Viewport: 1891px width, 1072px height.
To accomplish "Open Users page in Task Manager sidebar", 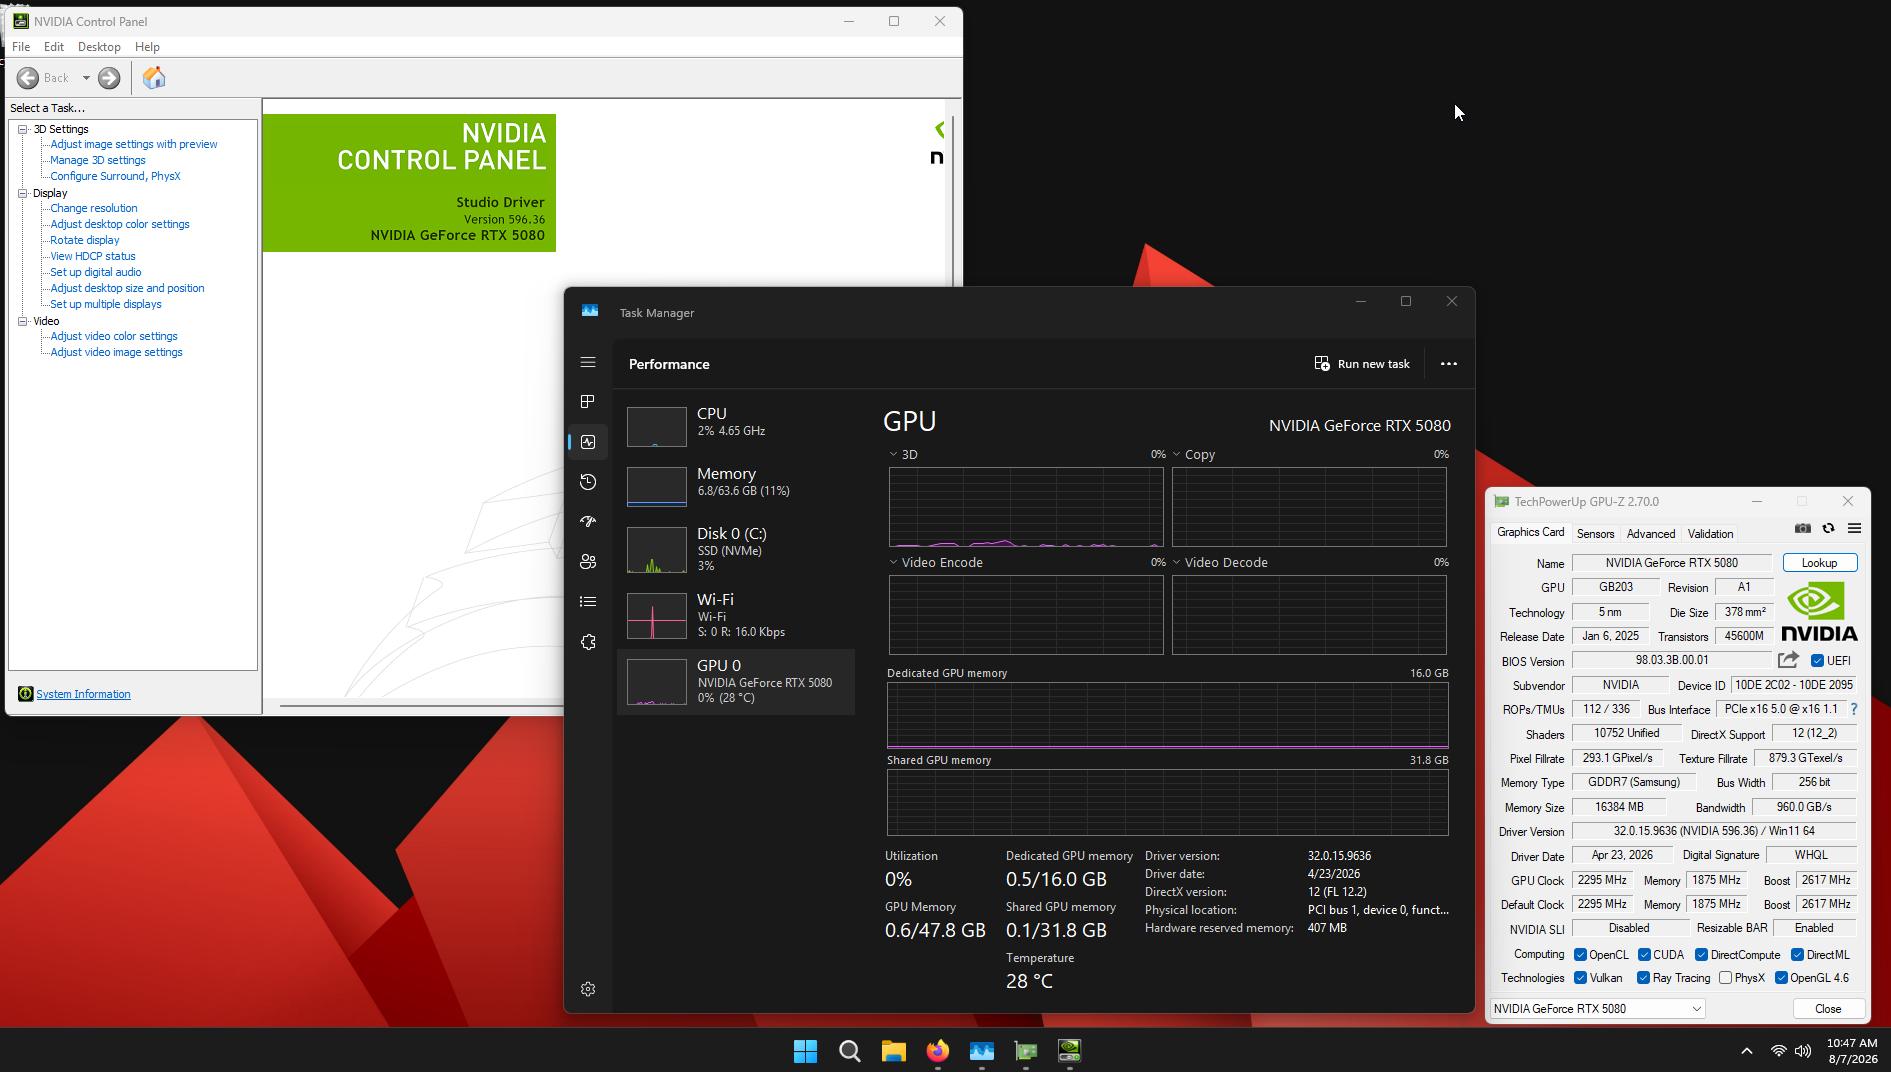I will [x=588, y=562].
